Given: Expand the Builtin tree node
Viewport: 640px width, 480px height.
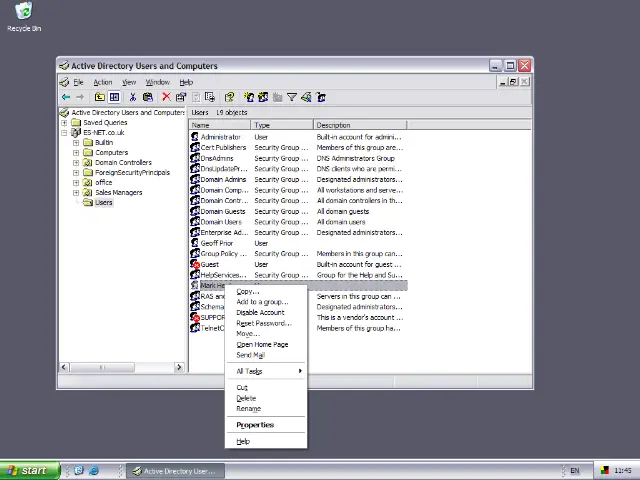Looking at the screenshot, I should pos(76,142).
